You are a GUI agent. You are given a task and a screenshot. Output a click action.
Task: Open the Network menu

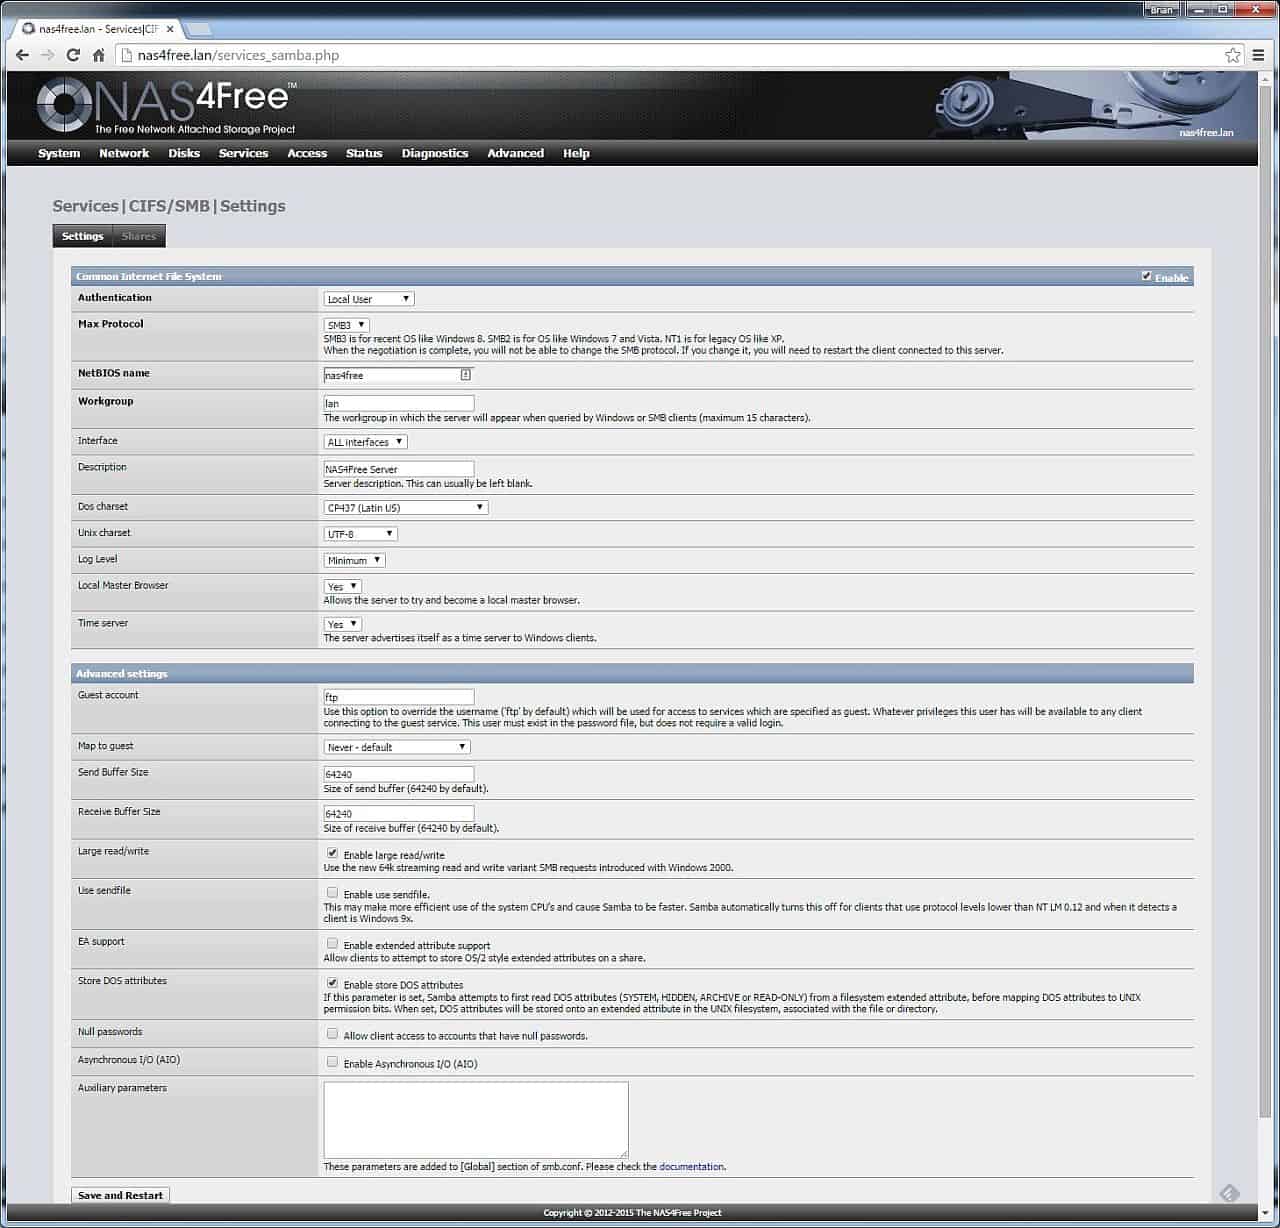pyautogui.click(x=124, y=153)
